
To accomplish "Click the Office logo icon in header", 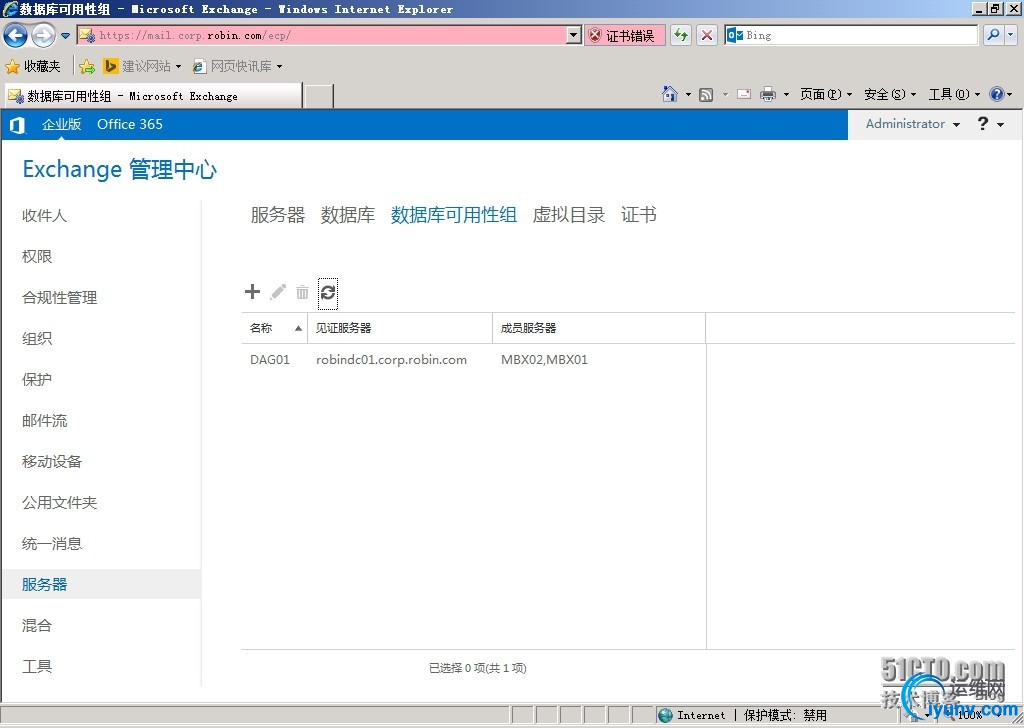I will pyautogui.click(x=17, y=125).
